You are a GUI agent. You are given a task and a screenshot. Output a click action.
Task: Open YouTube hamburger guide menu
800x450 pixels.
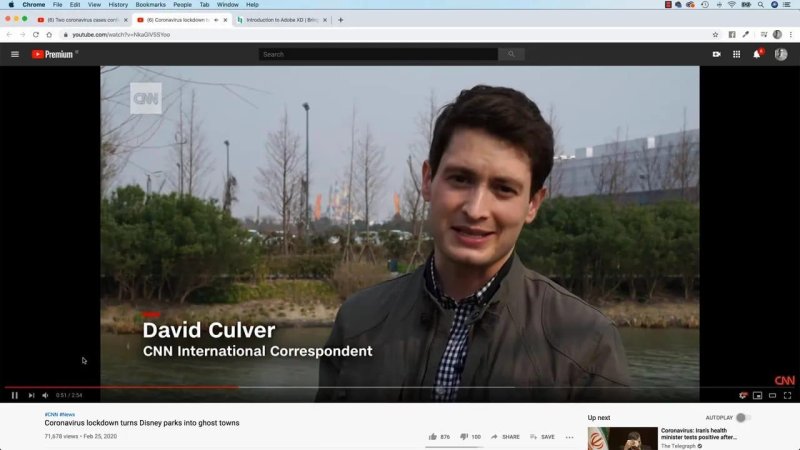tap(15, 54)
